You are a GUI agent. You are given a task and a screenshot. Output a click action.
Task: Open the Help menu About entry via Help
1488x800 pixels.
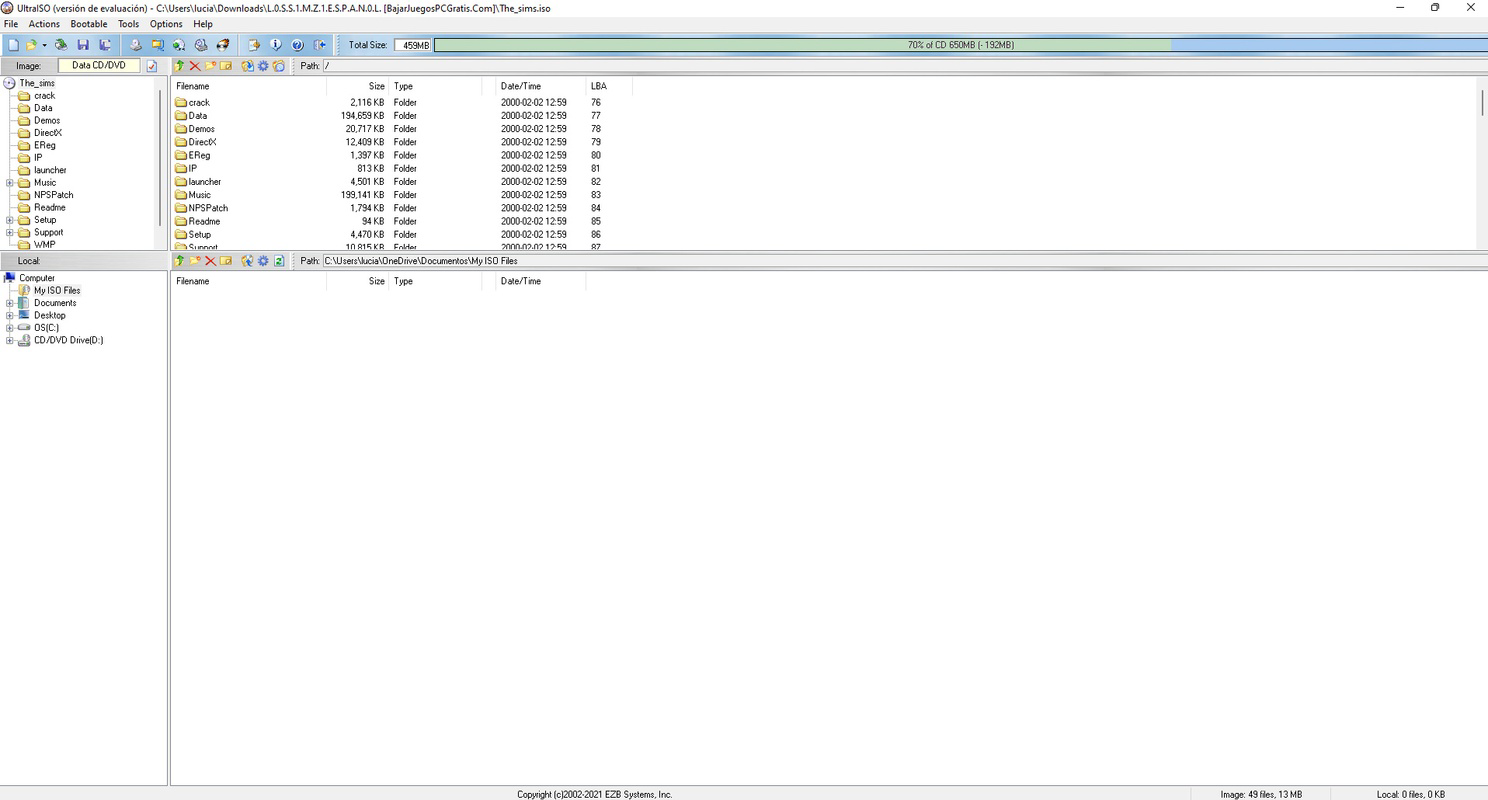[x=203, y=24]
